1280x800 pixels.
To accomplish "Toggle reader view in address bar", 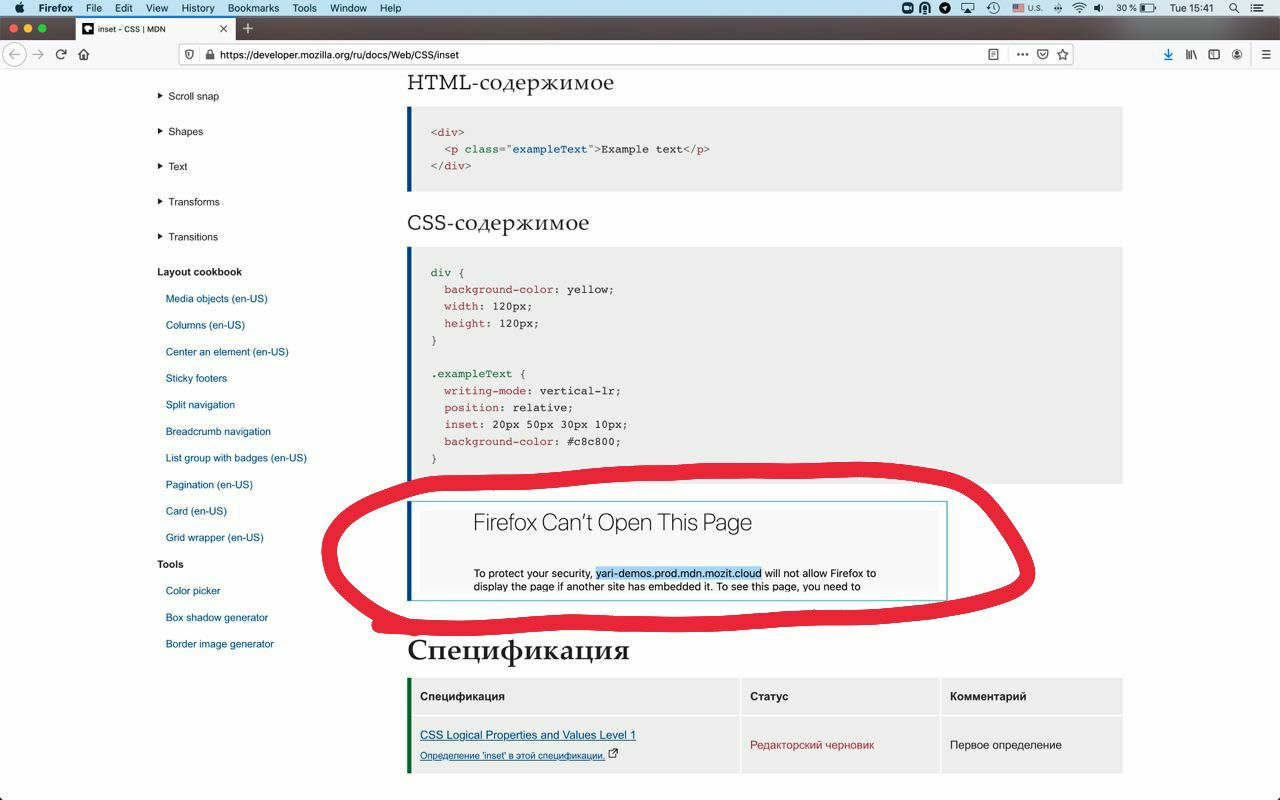I will (993, 55).
